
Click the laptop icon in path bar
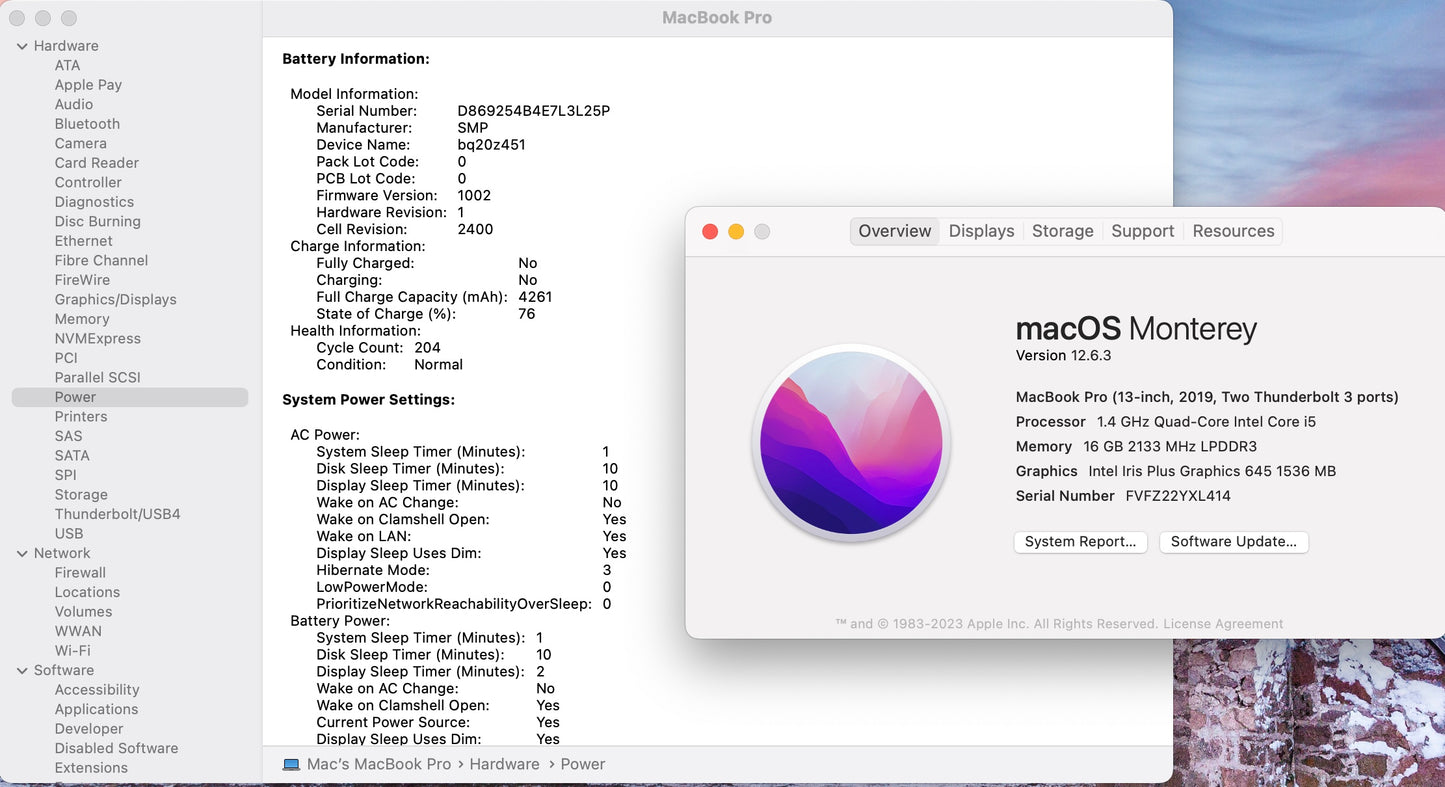[x=291, y=764]
